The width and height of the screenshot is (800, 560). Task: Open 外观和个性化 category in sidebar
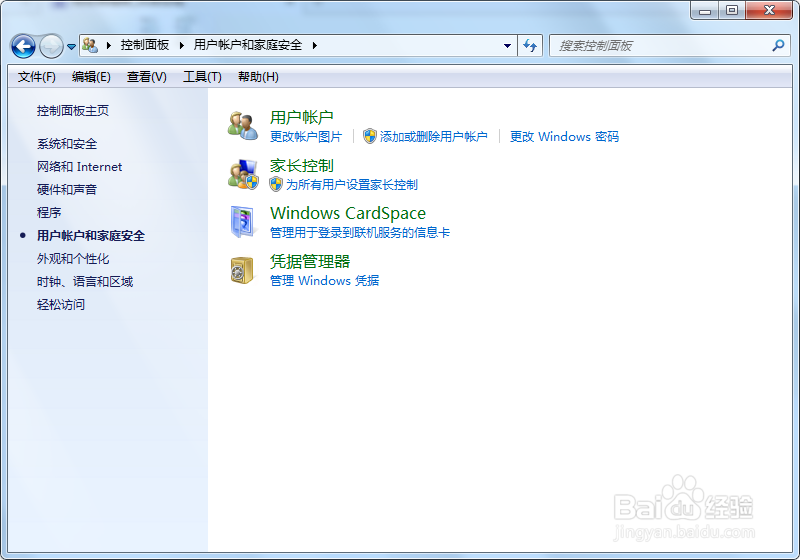73,259
